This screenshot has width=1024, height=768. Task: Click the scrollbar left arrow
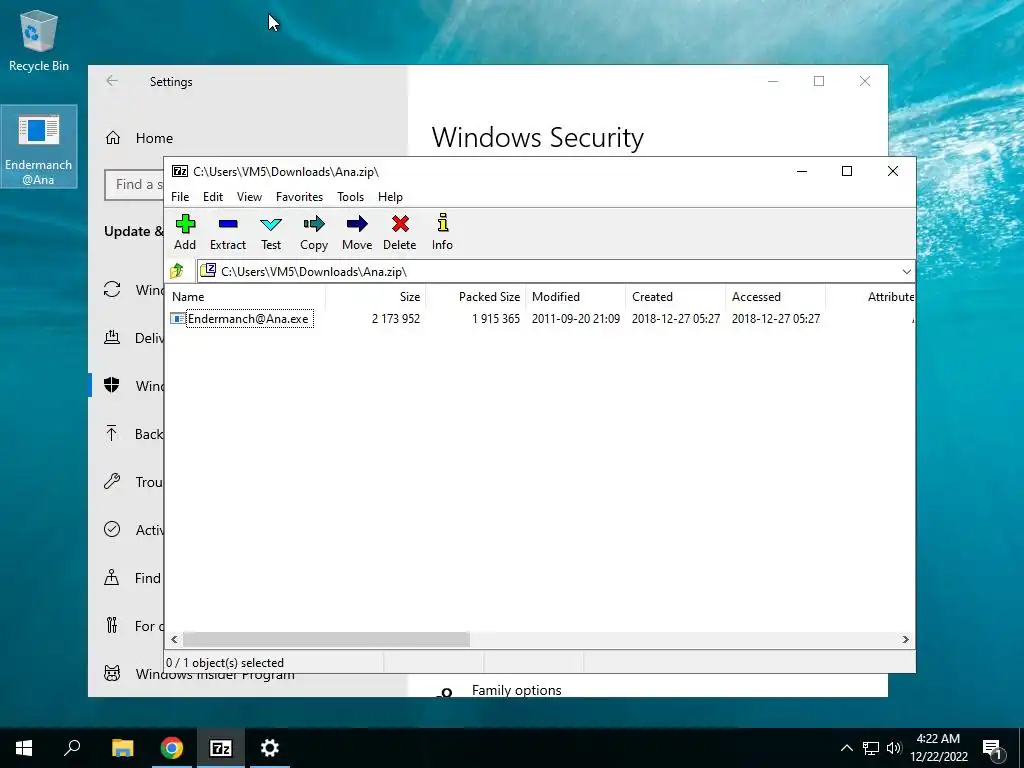click(x=174, y=639)
